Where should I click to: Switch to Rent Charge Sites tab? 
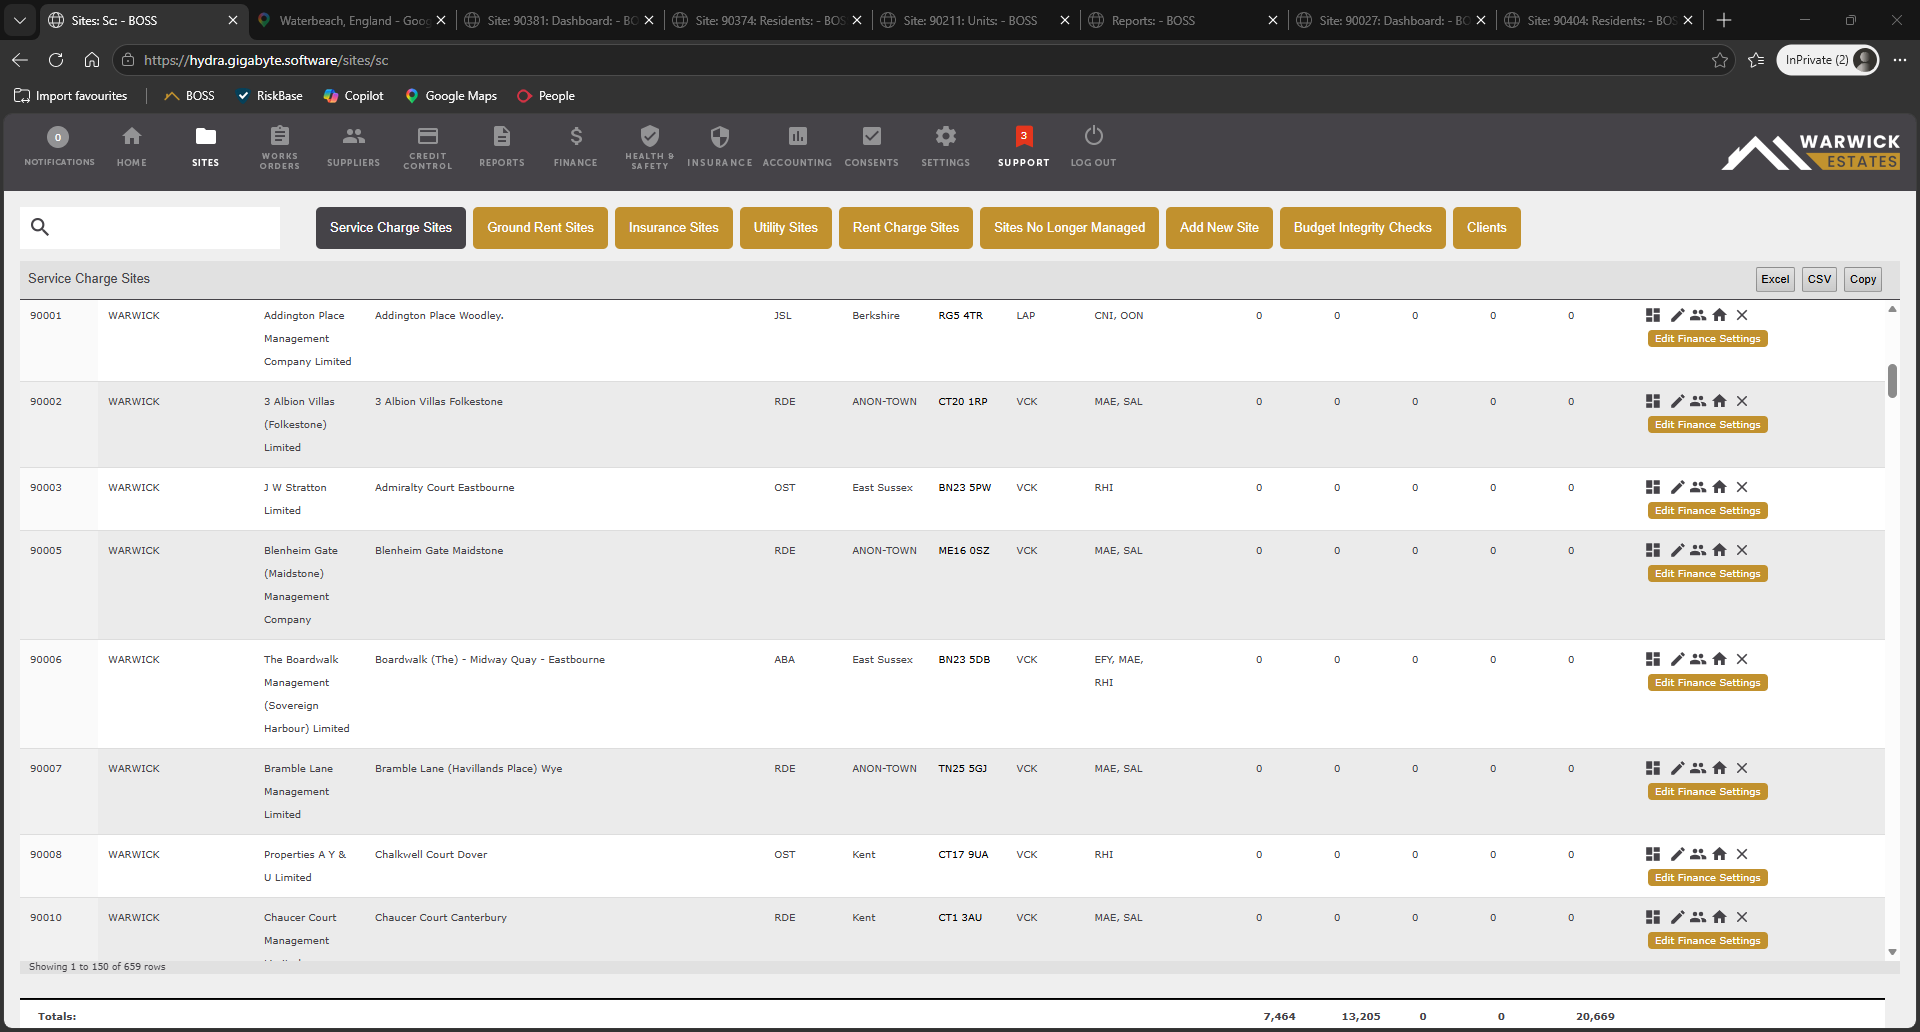pos(906,228)
